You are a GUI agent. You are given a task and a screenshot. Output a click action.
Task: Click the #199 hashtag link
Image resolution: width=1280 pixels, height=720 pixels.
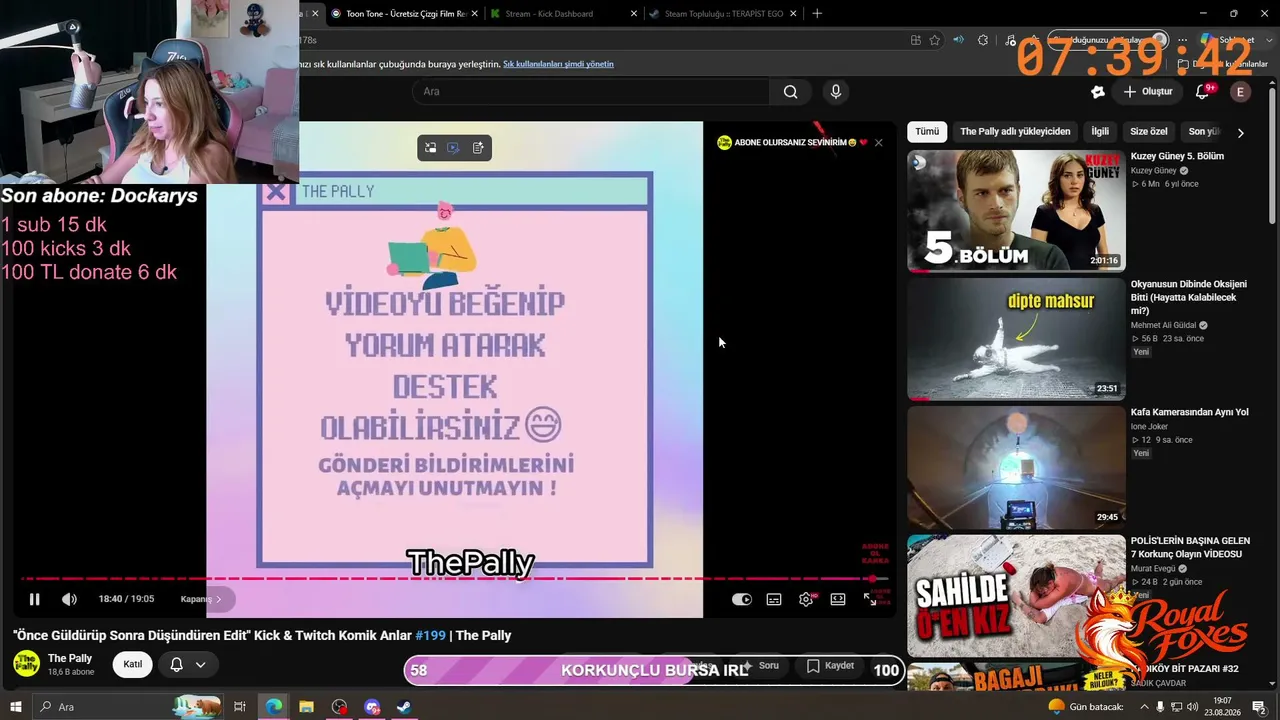pos(430,636)
